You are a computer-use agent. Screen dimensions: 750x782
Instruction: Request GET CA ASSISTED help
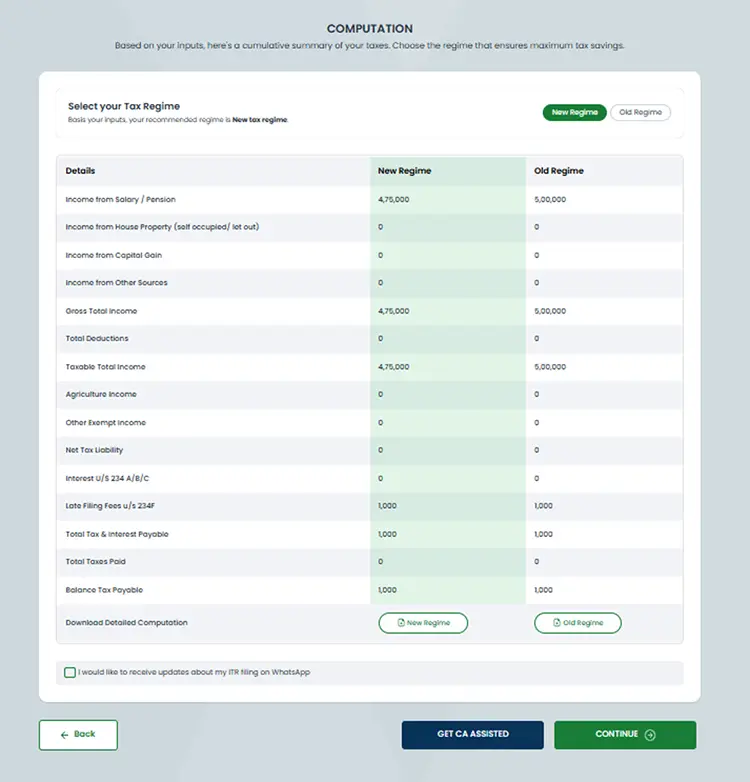pyautogui.click(x=473, y=735)
